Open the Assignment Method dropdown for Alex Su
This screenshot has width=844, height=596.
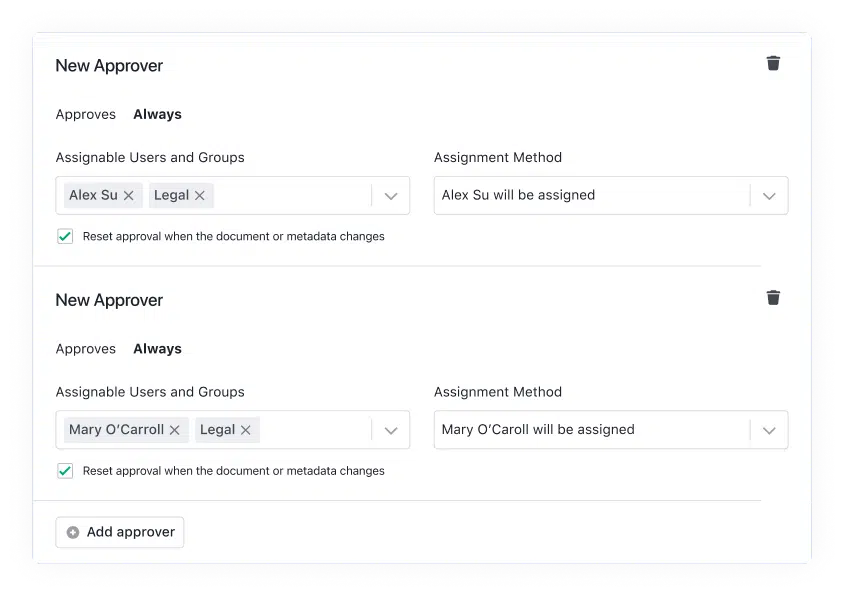pos(769,195)
